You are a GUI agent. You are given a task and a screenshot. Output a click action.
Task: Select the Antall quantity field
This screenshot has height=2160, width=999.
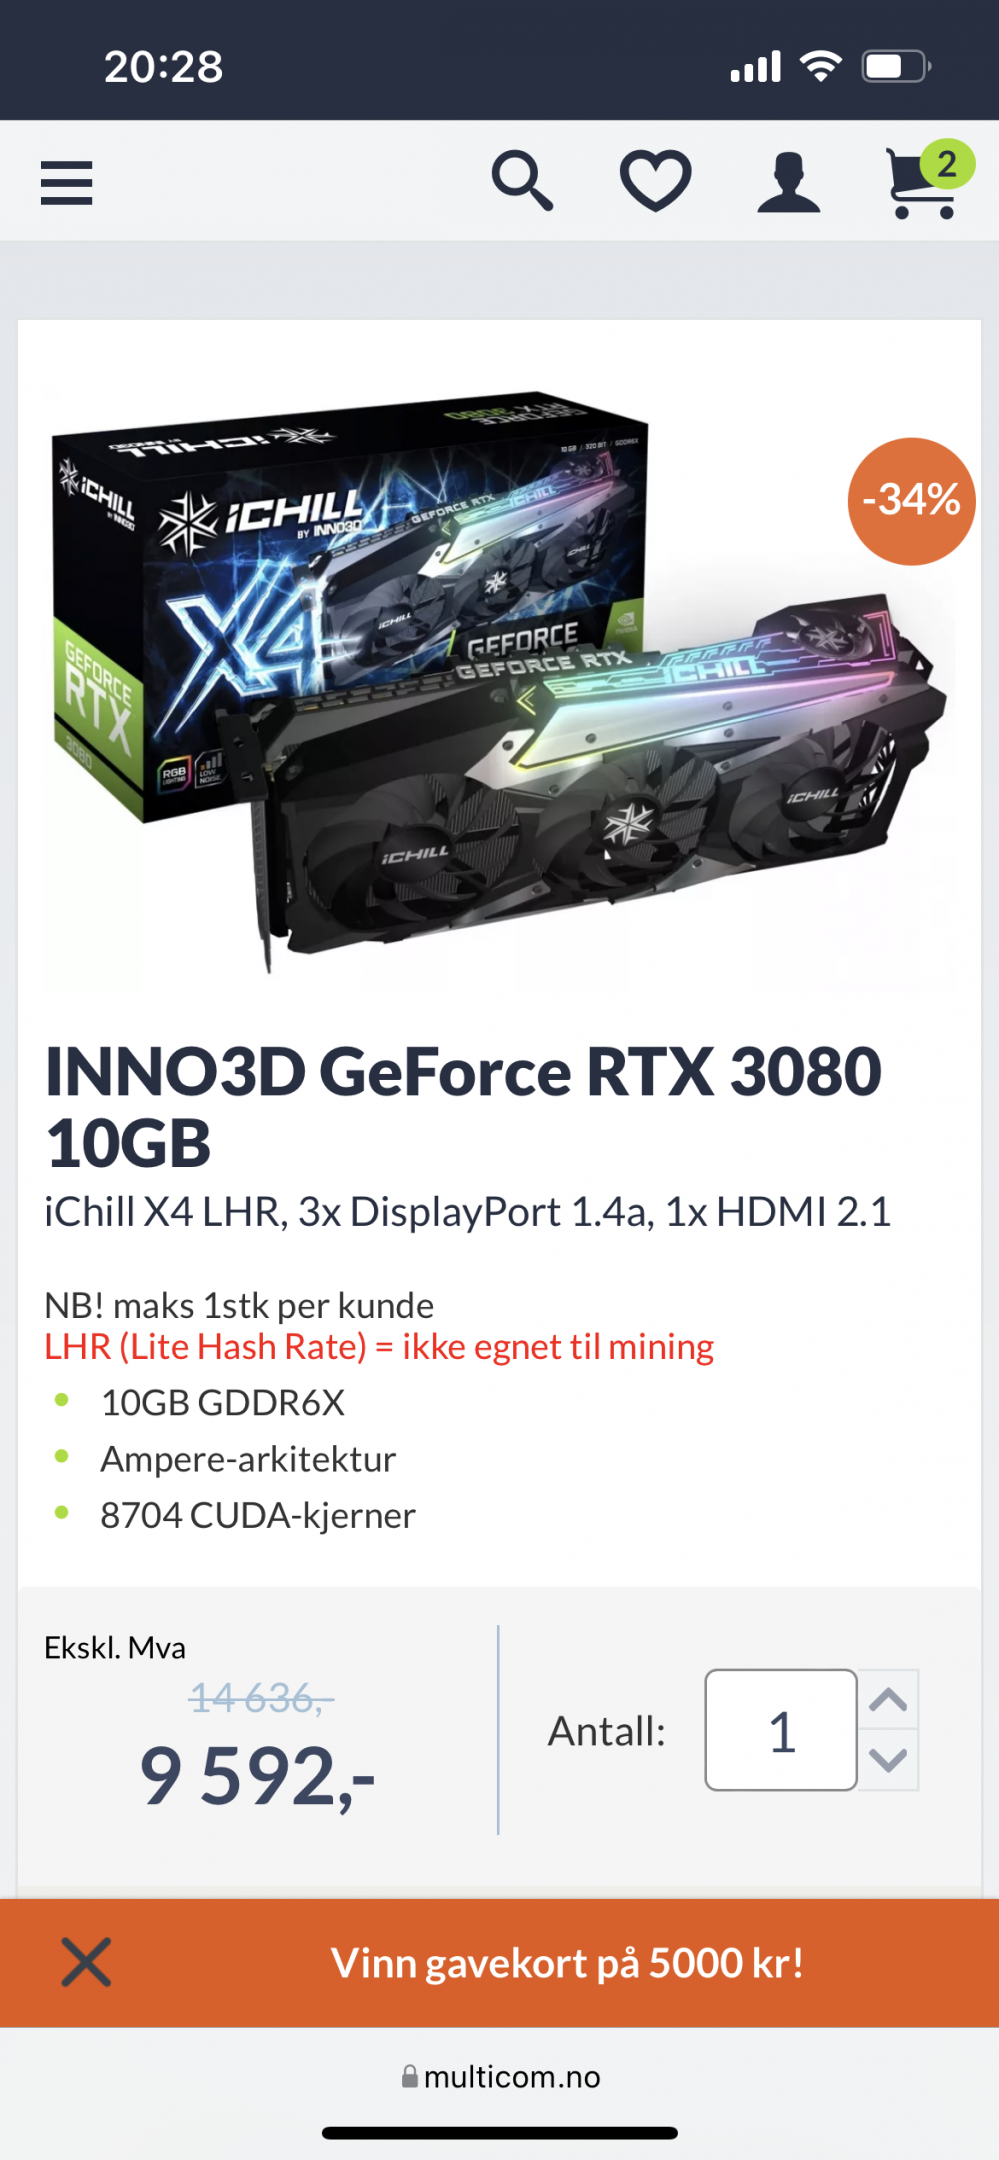point(781,1730)
